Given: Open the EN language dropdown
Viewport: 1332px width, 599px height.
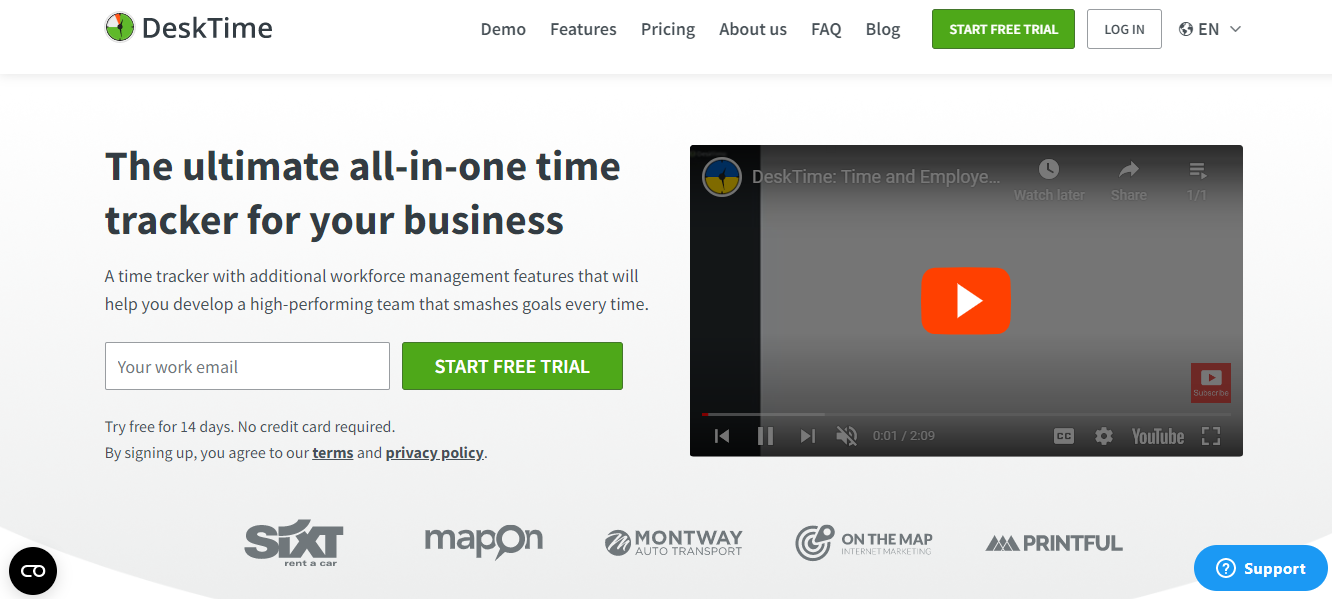Looking at the screenshot, I should tap(1210, 29).
